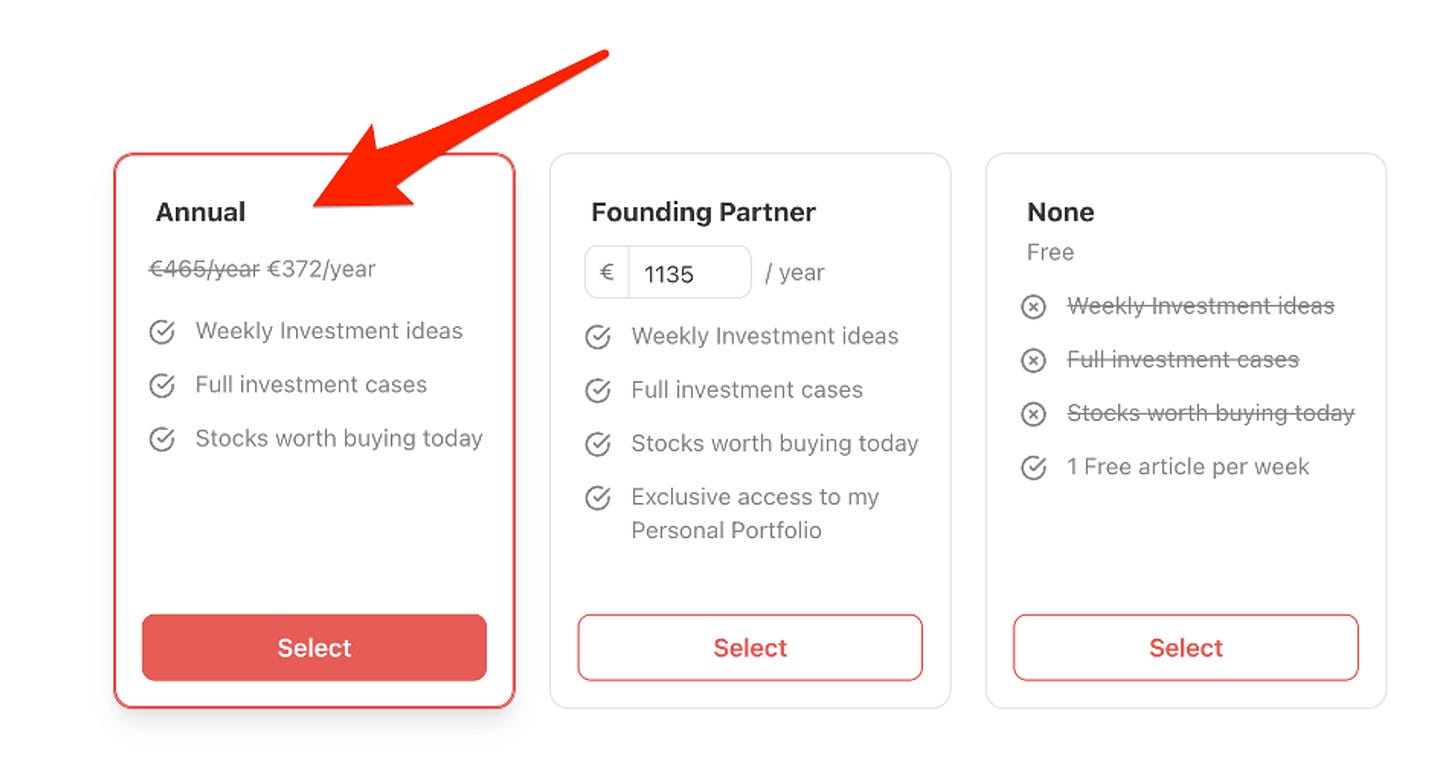Click the 1135 price input field
1456x758 pixels.
click(689, 273)
